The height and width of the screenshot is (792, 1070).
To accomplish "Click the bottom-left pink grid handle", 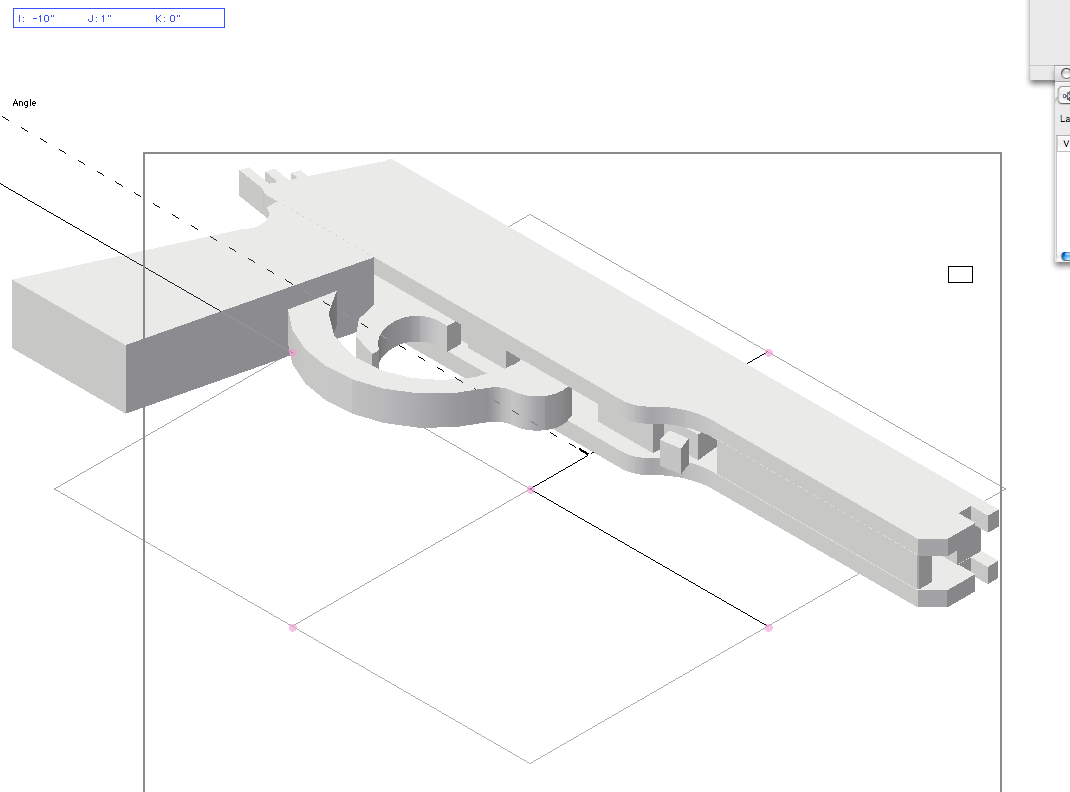I will 293,628.
